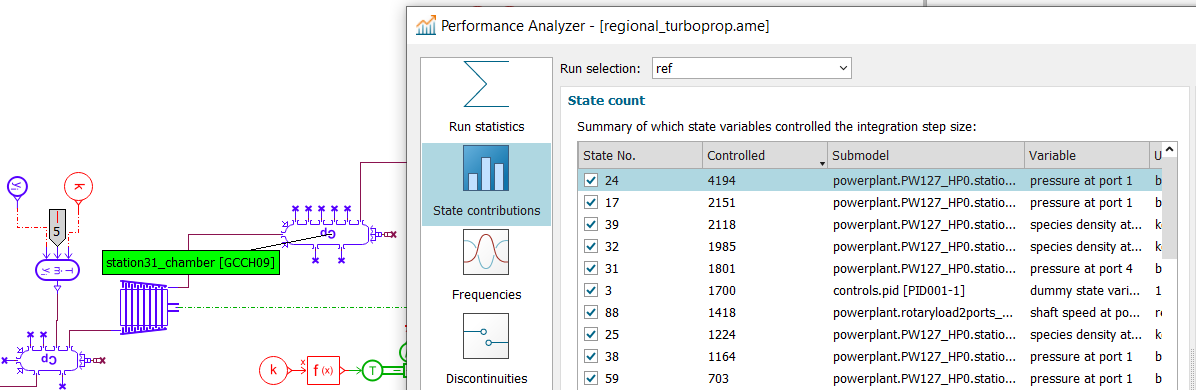Click Performance Analyzer title bar icon
Image resolution: width=1196 pixels, height=390 pixels.
click(x=426, y=25)
